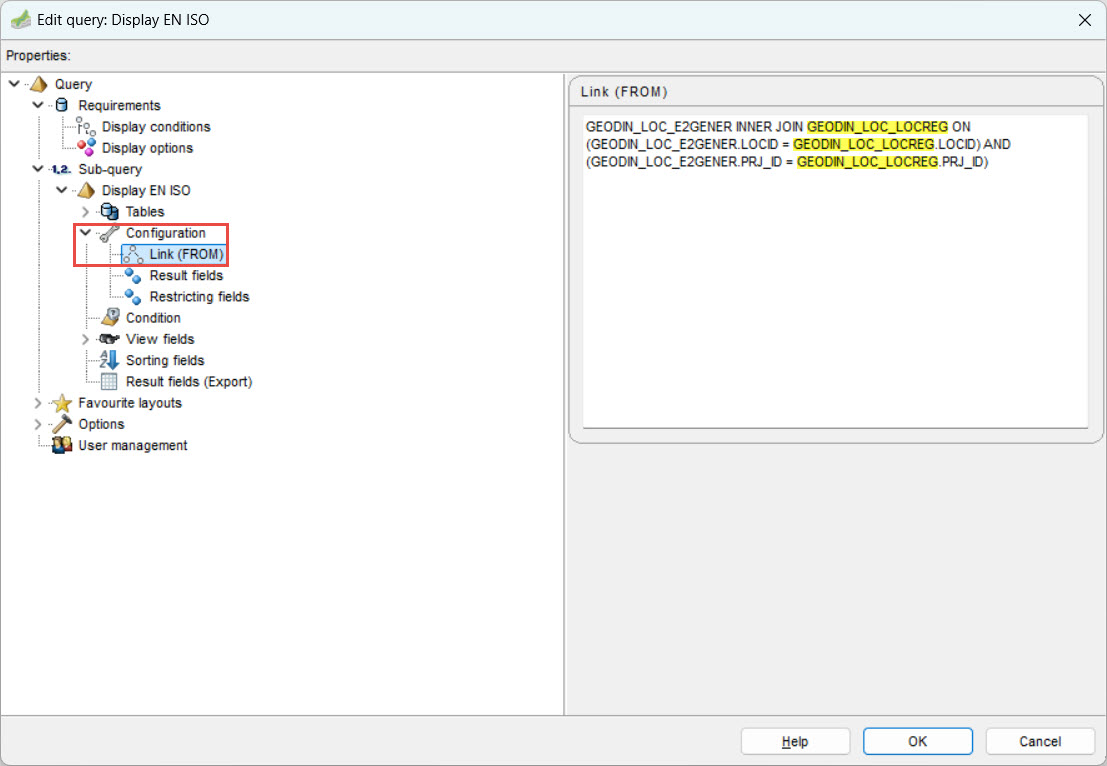Click the Sorting fields A-Z icon
Screen dimensions: 1107x766
click(x=109, y=360)
